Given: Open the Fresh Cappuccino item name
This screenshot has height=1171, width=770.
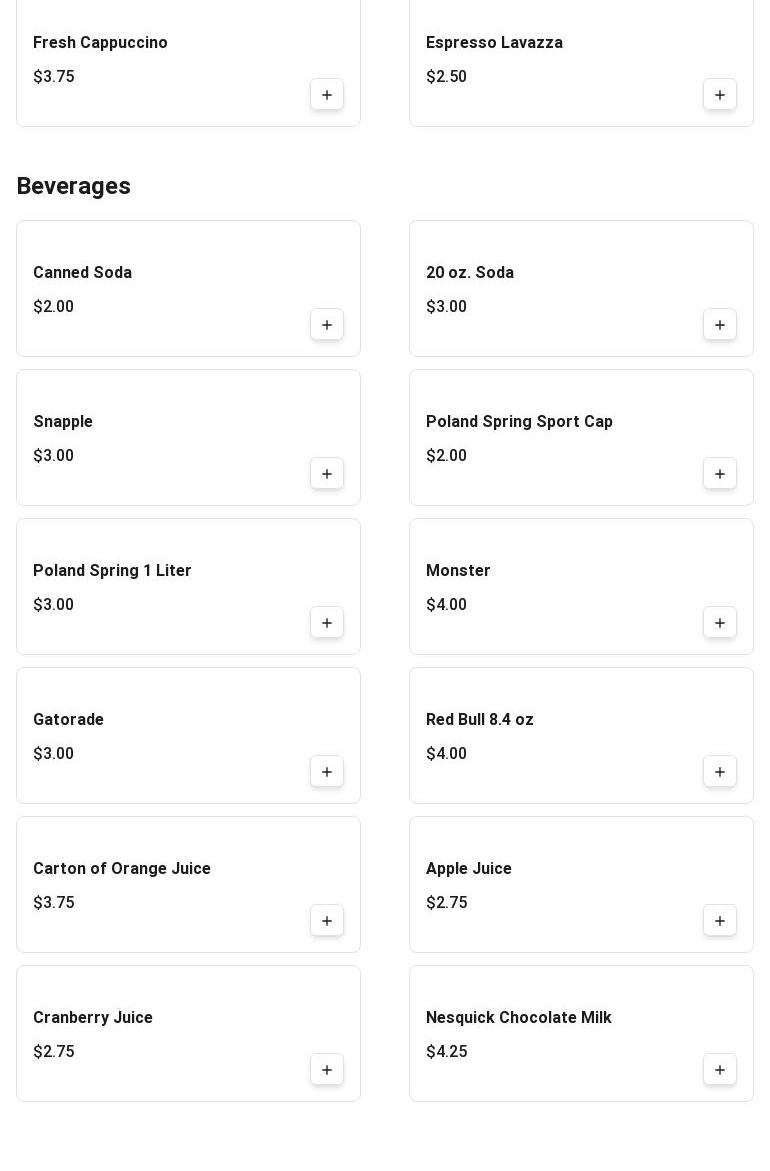Looking at the screenshot, I should tap(100, 43).
